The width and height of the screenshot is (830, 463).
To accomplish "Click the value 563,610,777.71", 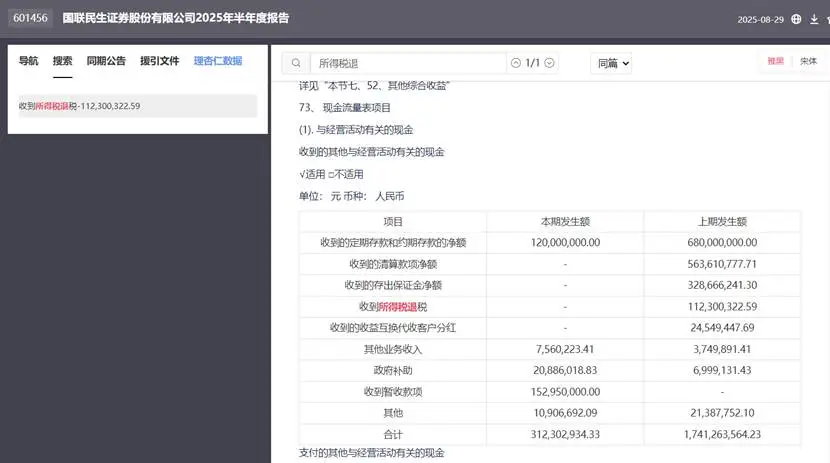I will [722, 264].
